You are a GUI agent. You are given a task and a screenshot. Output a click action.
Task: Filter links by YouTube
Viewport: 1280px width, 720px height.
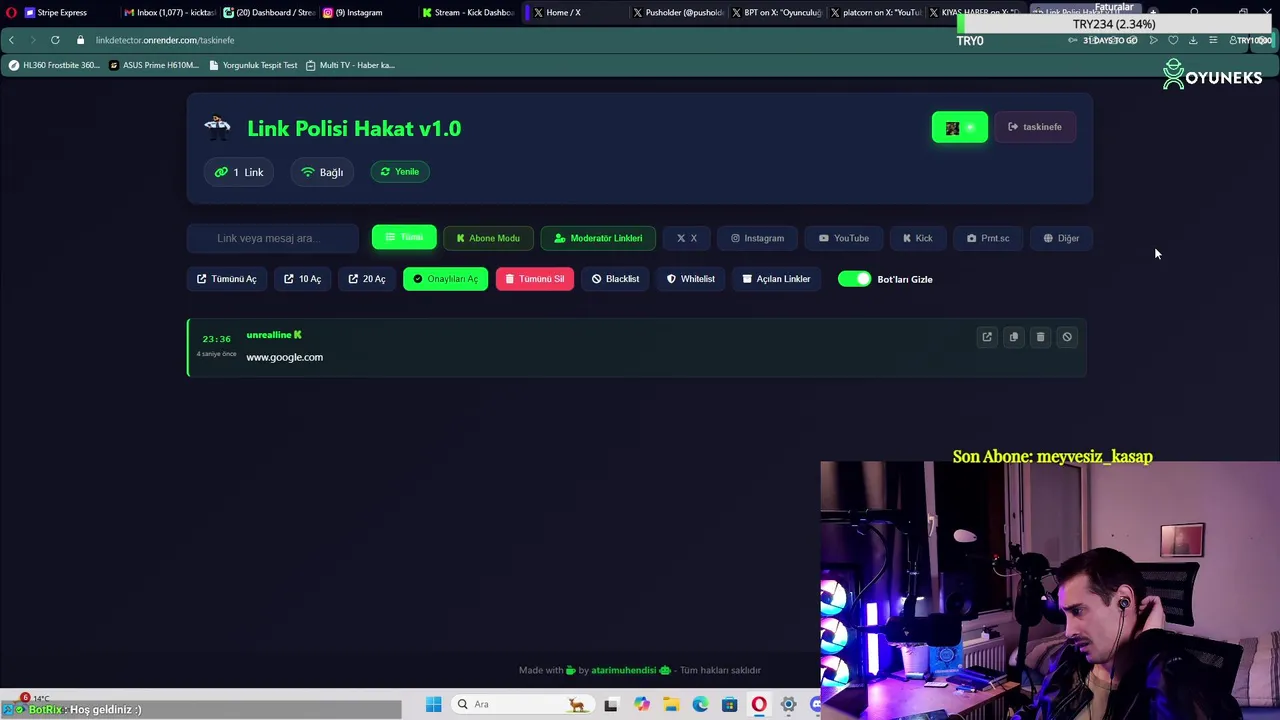click(844, 238)
